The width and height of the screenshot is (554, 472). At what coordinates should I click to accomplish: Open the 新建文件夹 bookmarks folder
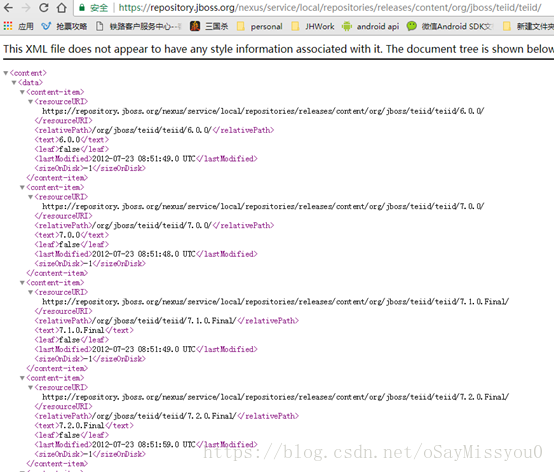pyautogui.click(x=528, y=26)
